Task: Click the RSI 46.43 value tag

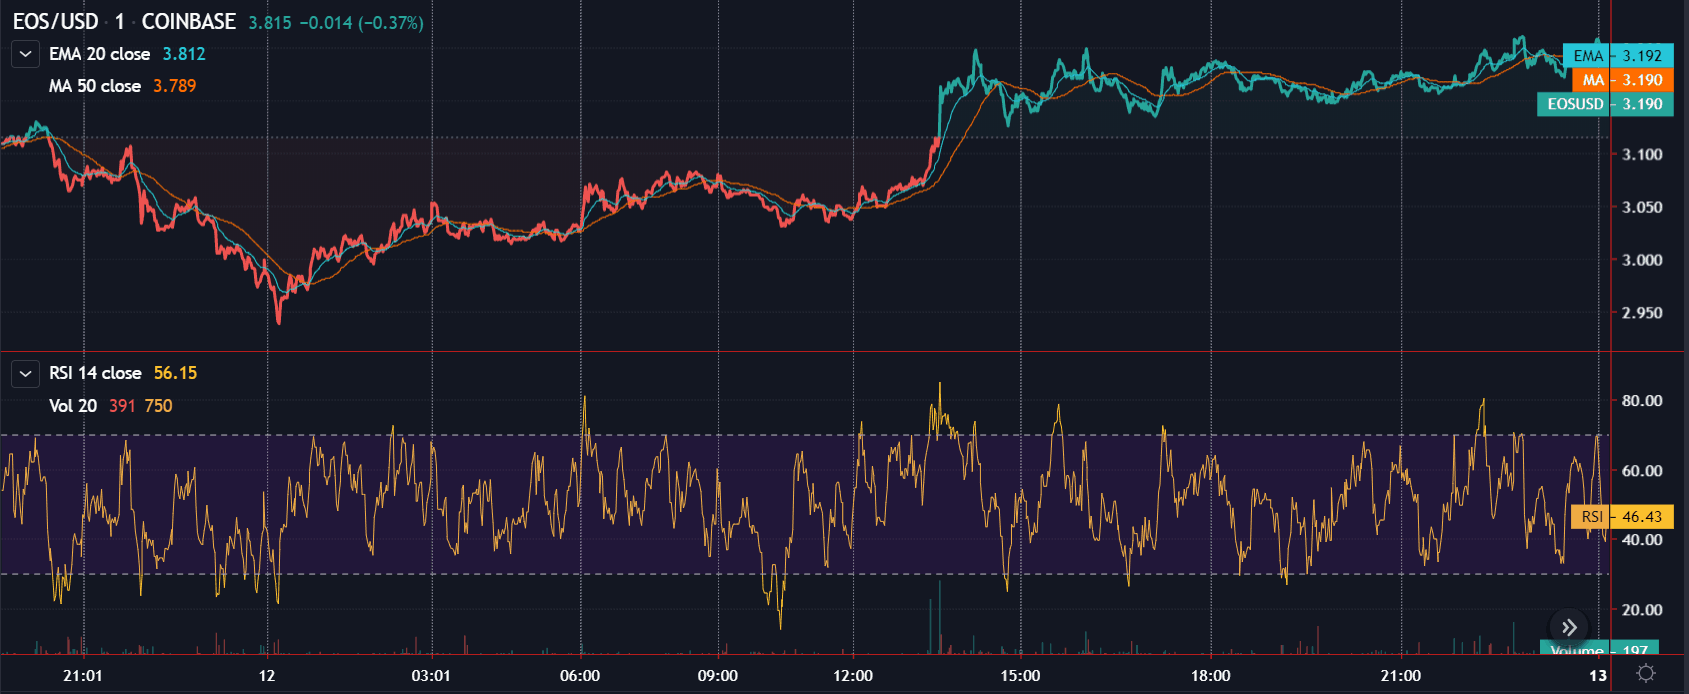Action: (1622, 517)
